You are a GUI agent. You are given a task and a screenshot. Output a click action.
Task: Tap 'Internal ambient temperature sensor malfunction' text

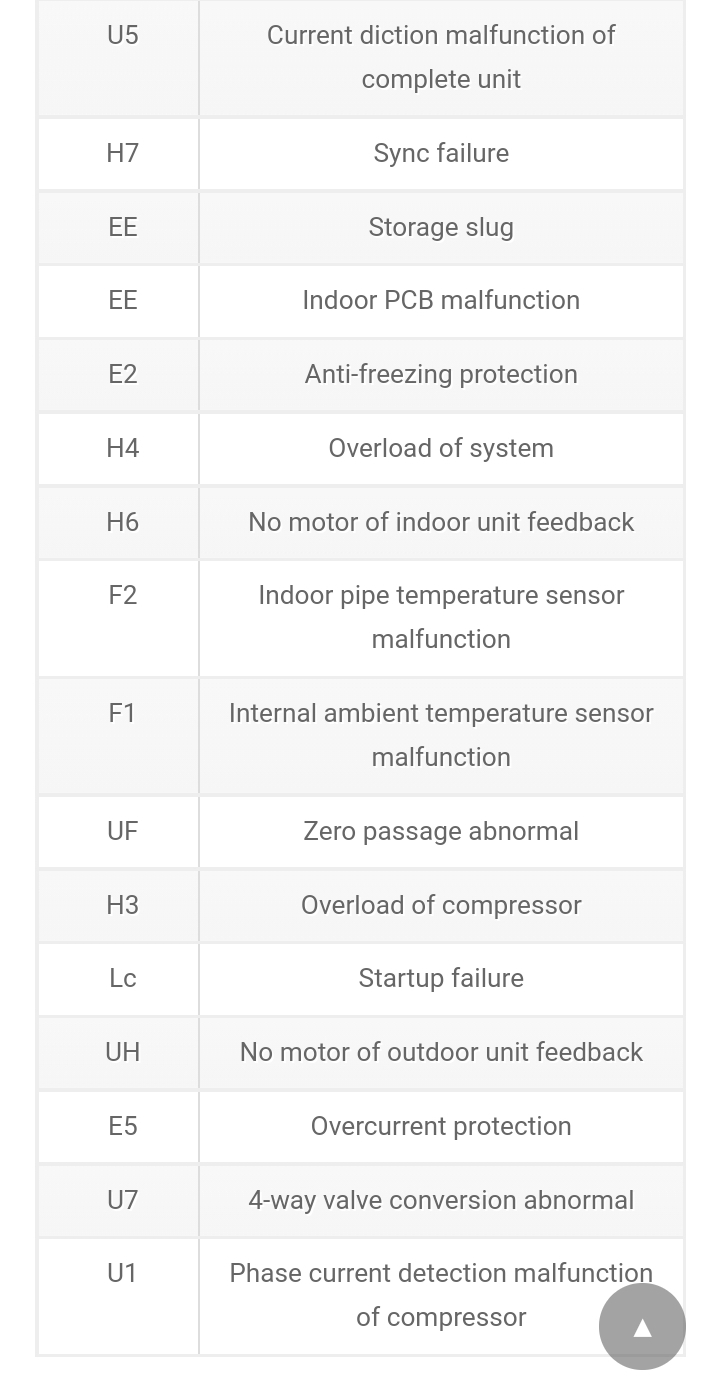click(441, 734)
